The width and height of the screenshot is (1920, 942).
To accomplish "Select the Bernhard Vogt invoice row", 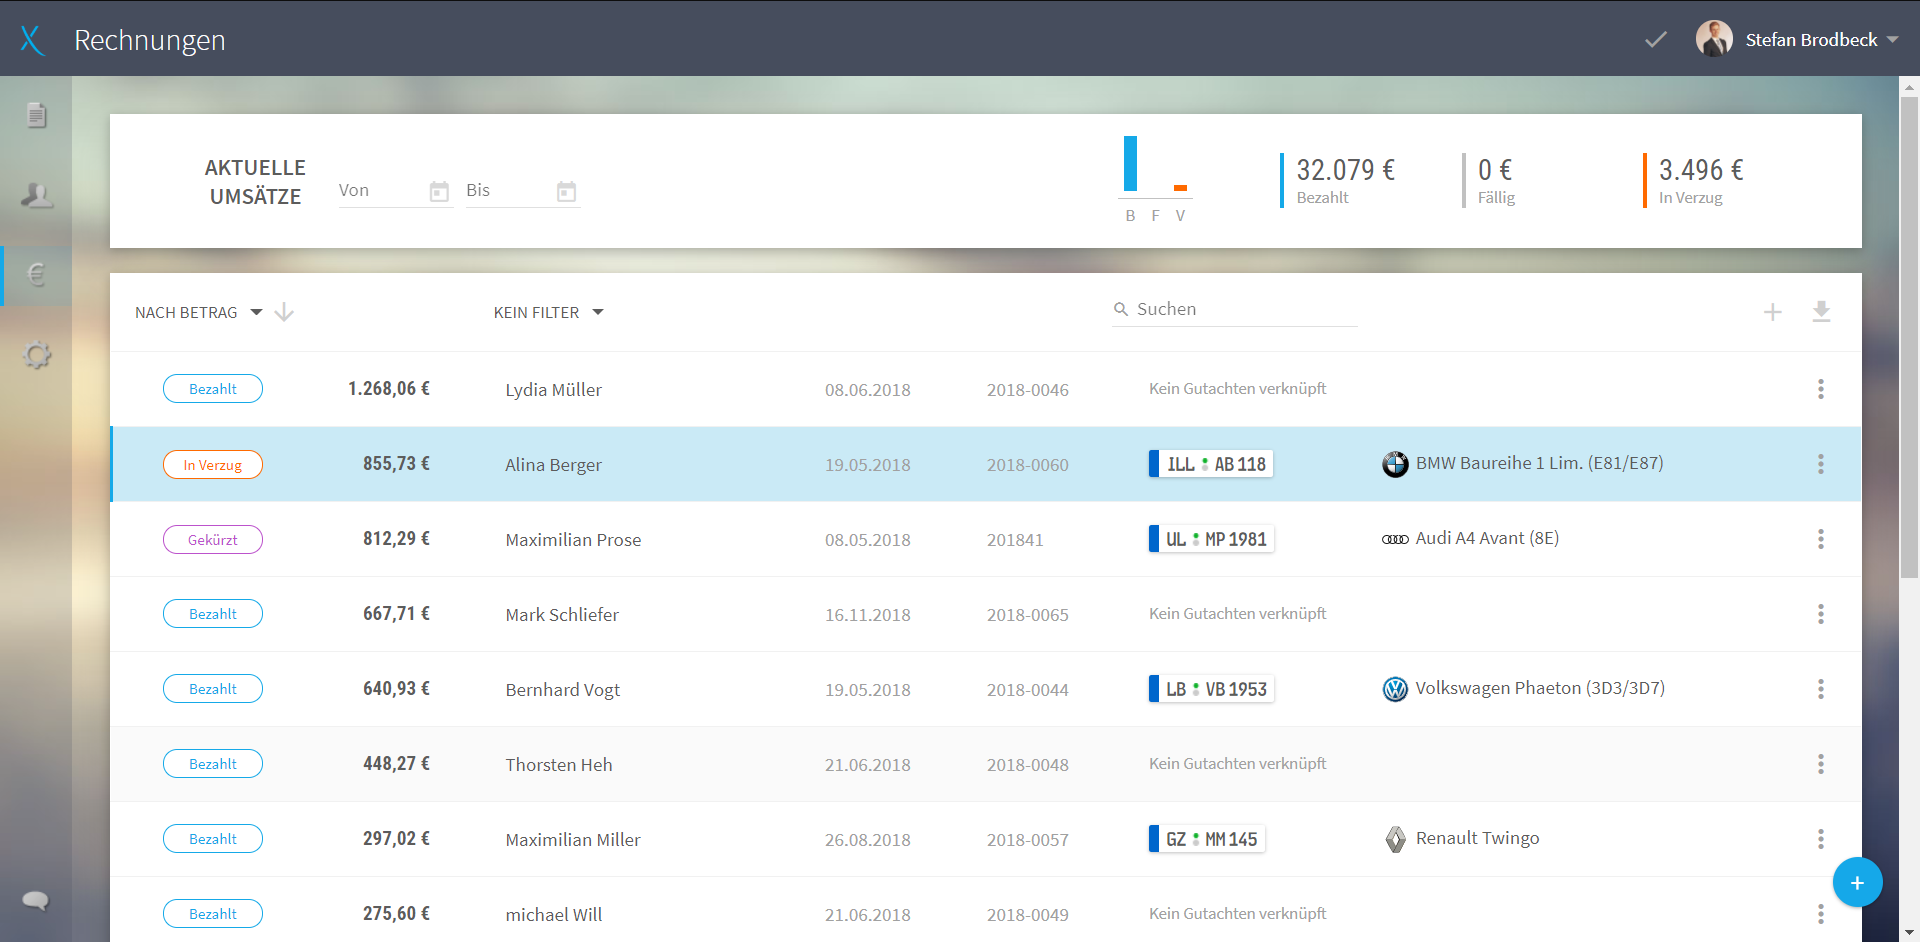I will (985, 689).
